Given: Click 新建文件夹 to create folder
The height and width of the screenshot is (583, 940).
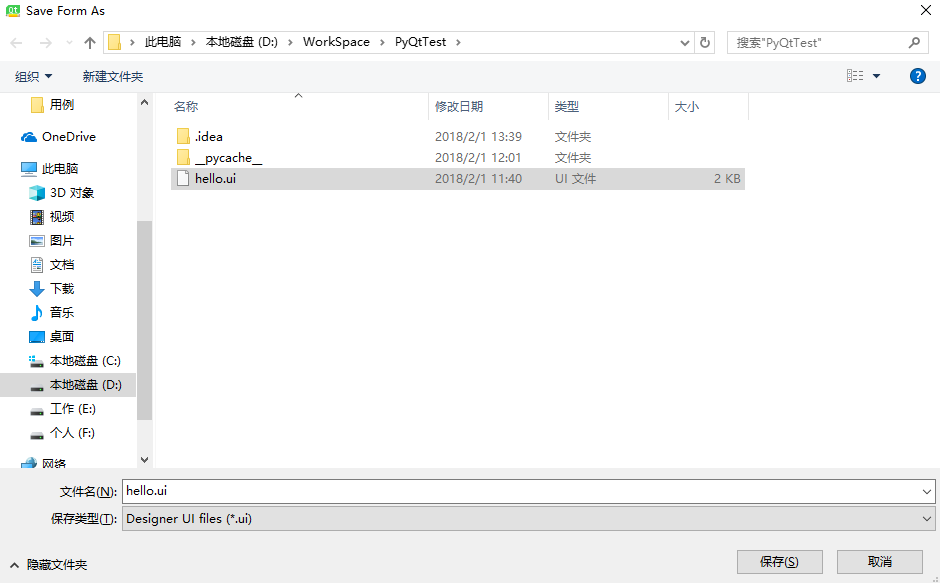Looking at the screenshot, I should pos(112,77).
